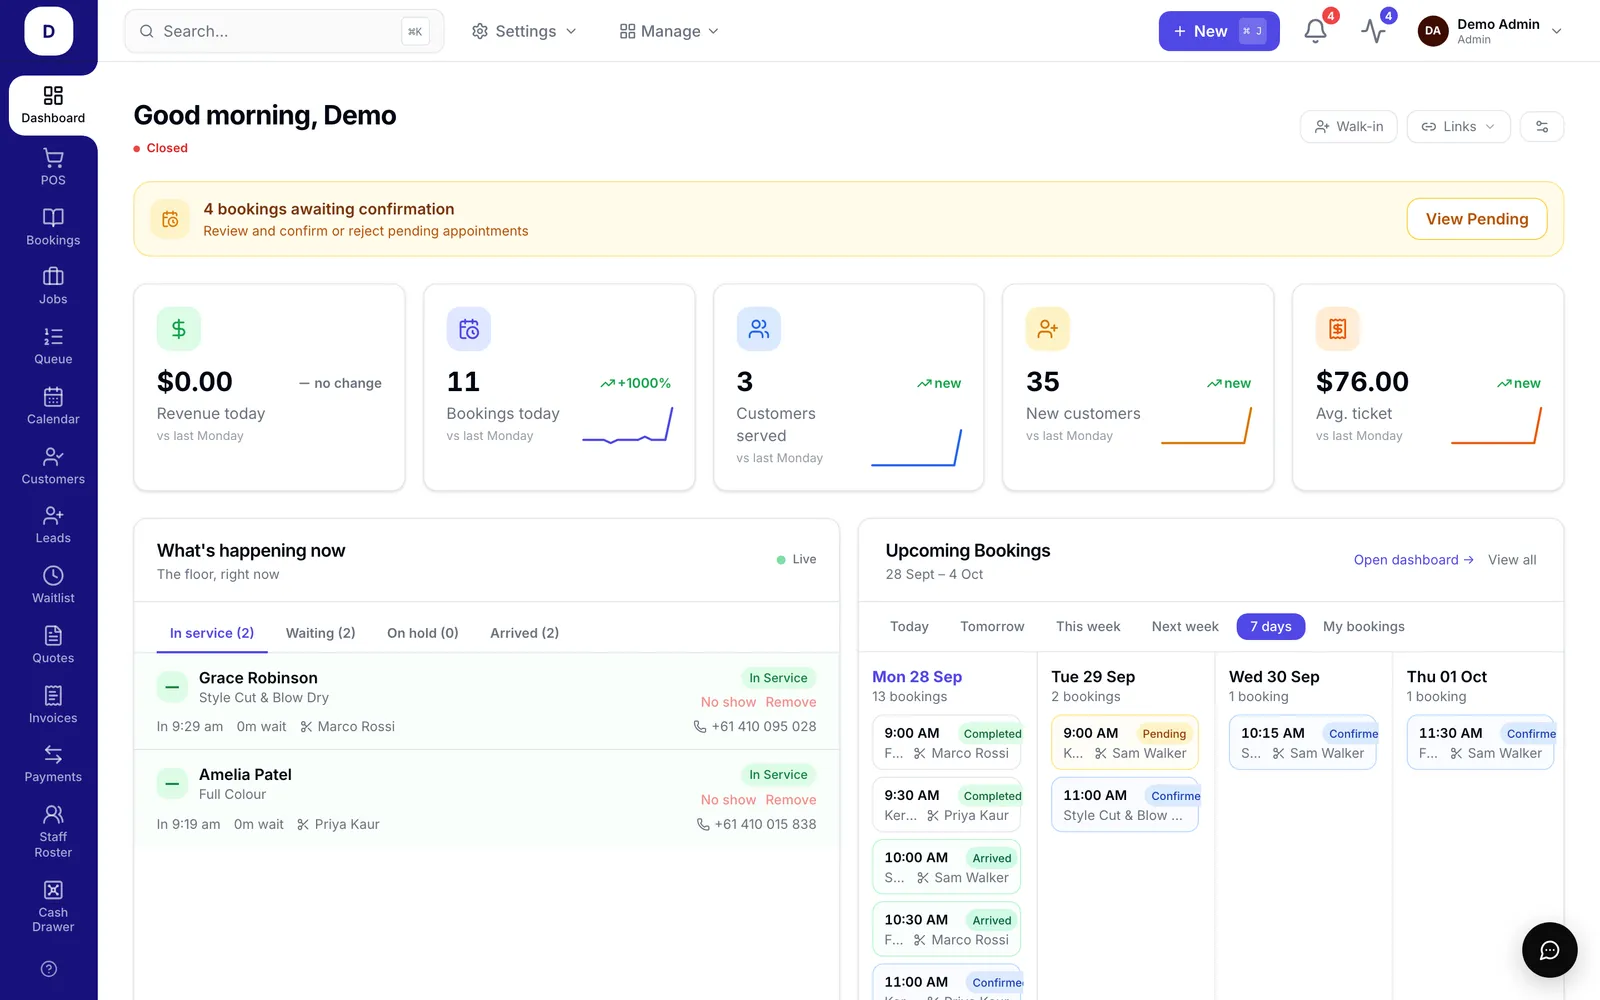Open dashboard customize sliders button

click(1542, 127)
